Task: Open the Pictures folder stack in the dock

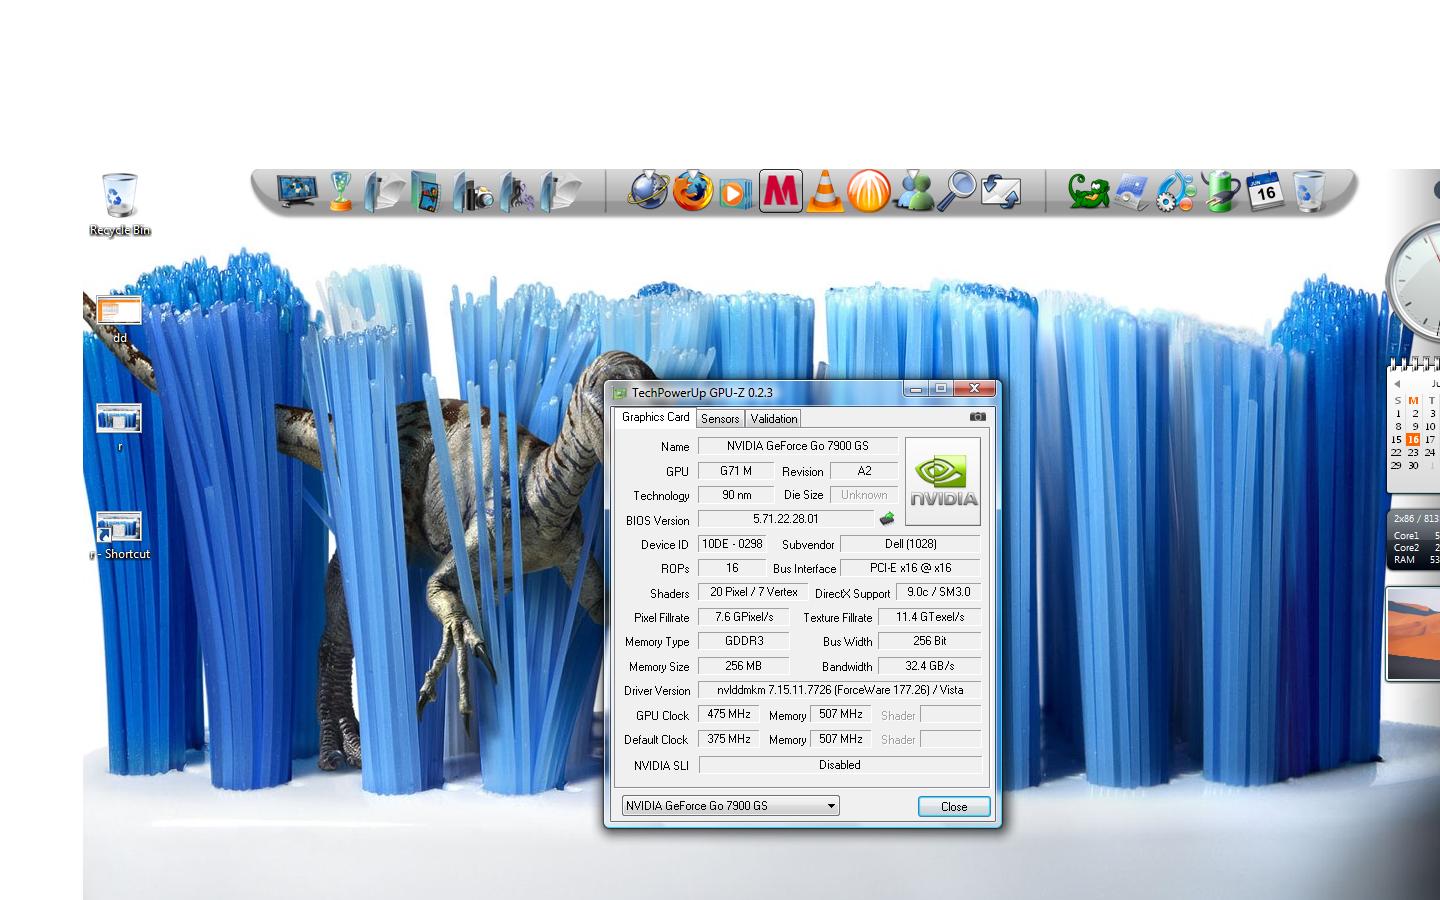Action: click(x=427, y=191)
